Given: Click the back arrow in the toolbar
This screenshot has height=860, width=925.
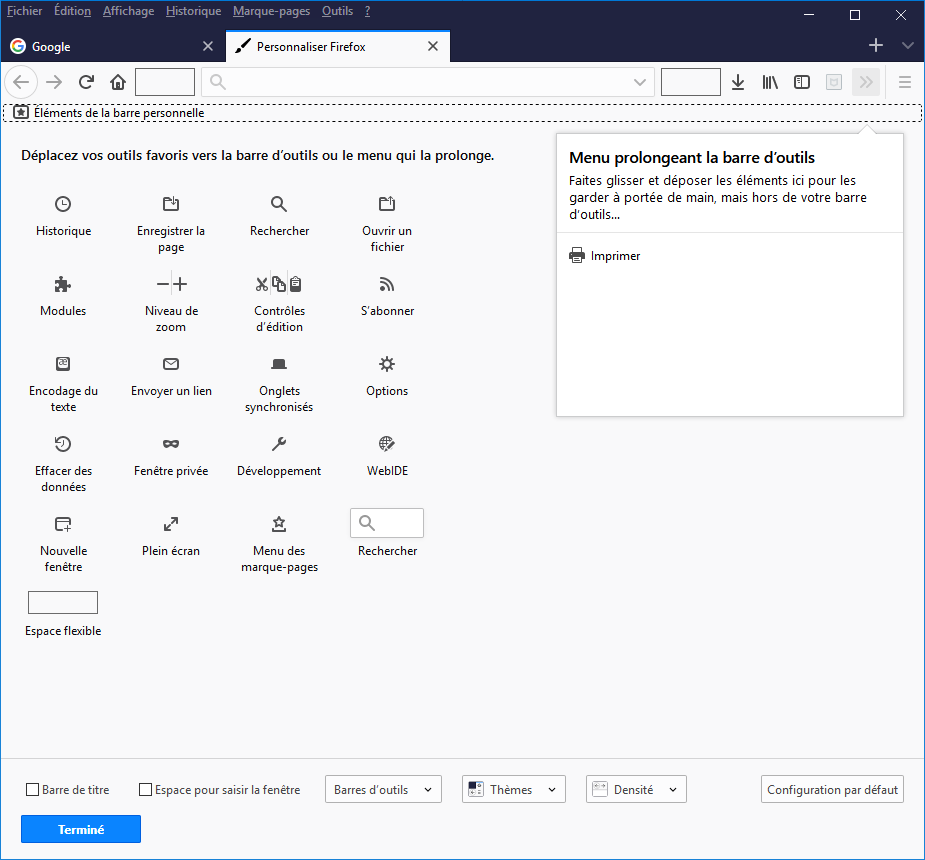Looking at the screenshot, I should point(21,82).
